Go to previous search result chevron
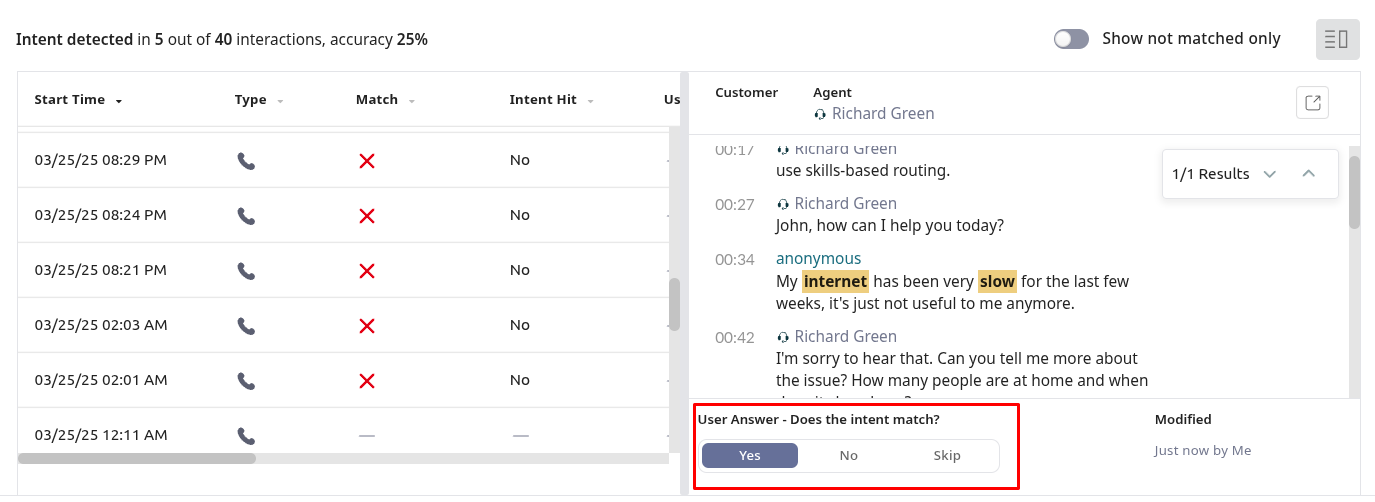 [1308, 174]
